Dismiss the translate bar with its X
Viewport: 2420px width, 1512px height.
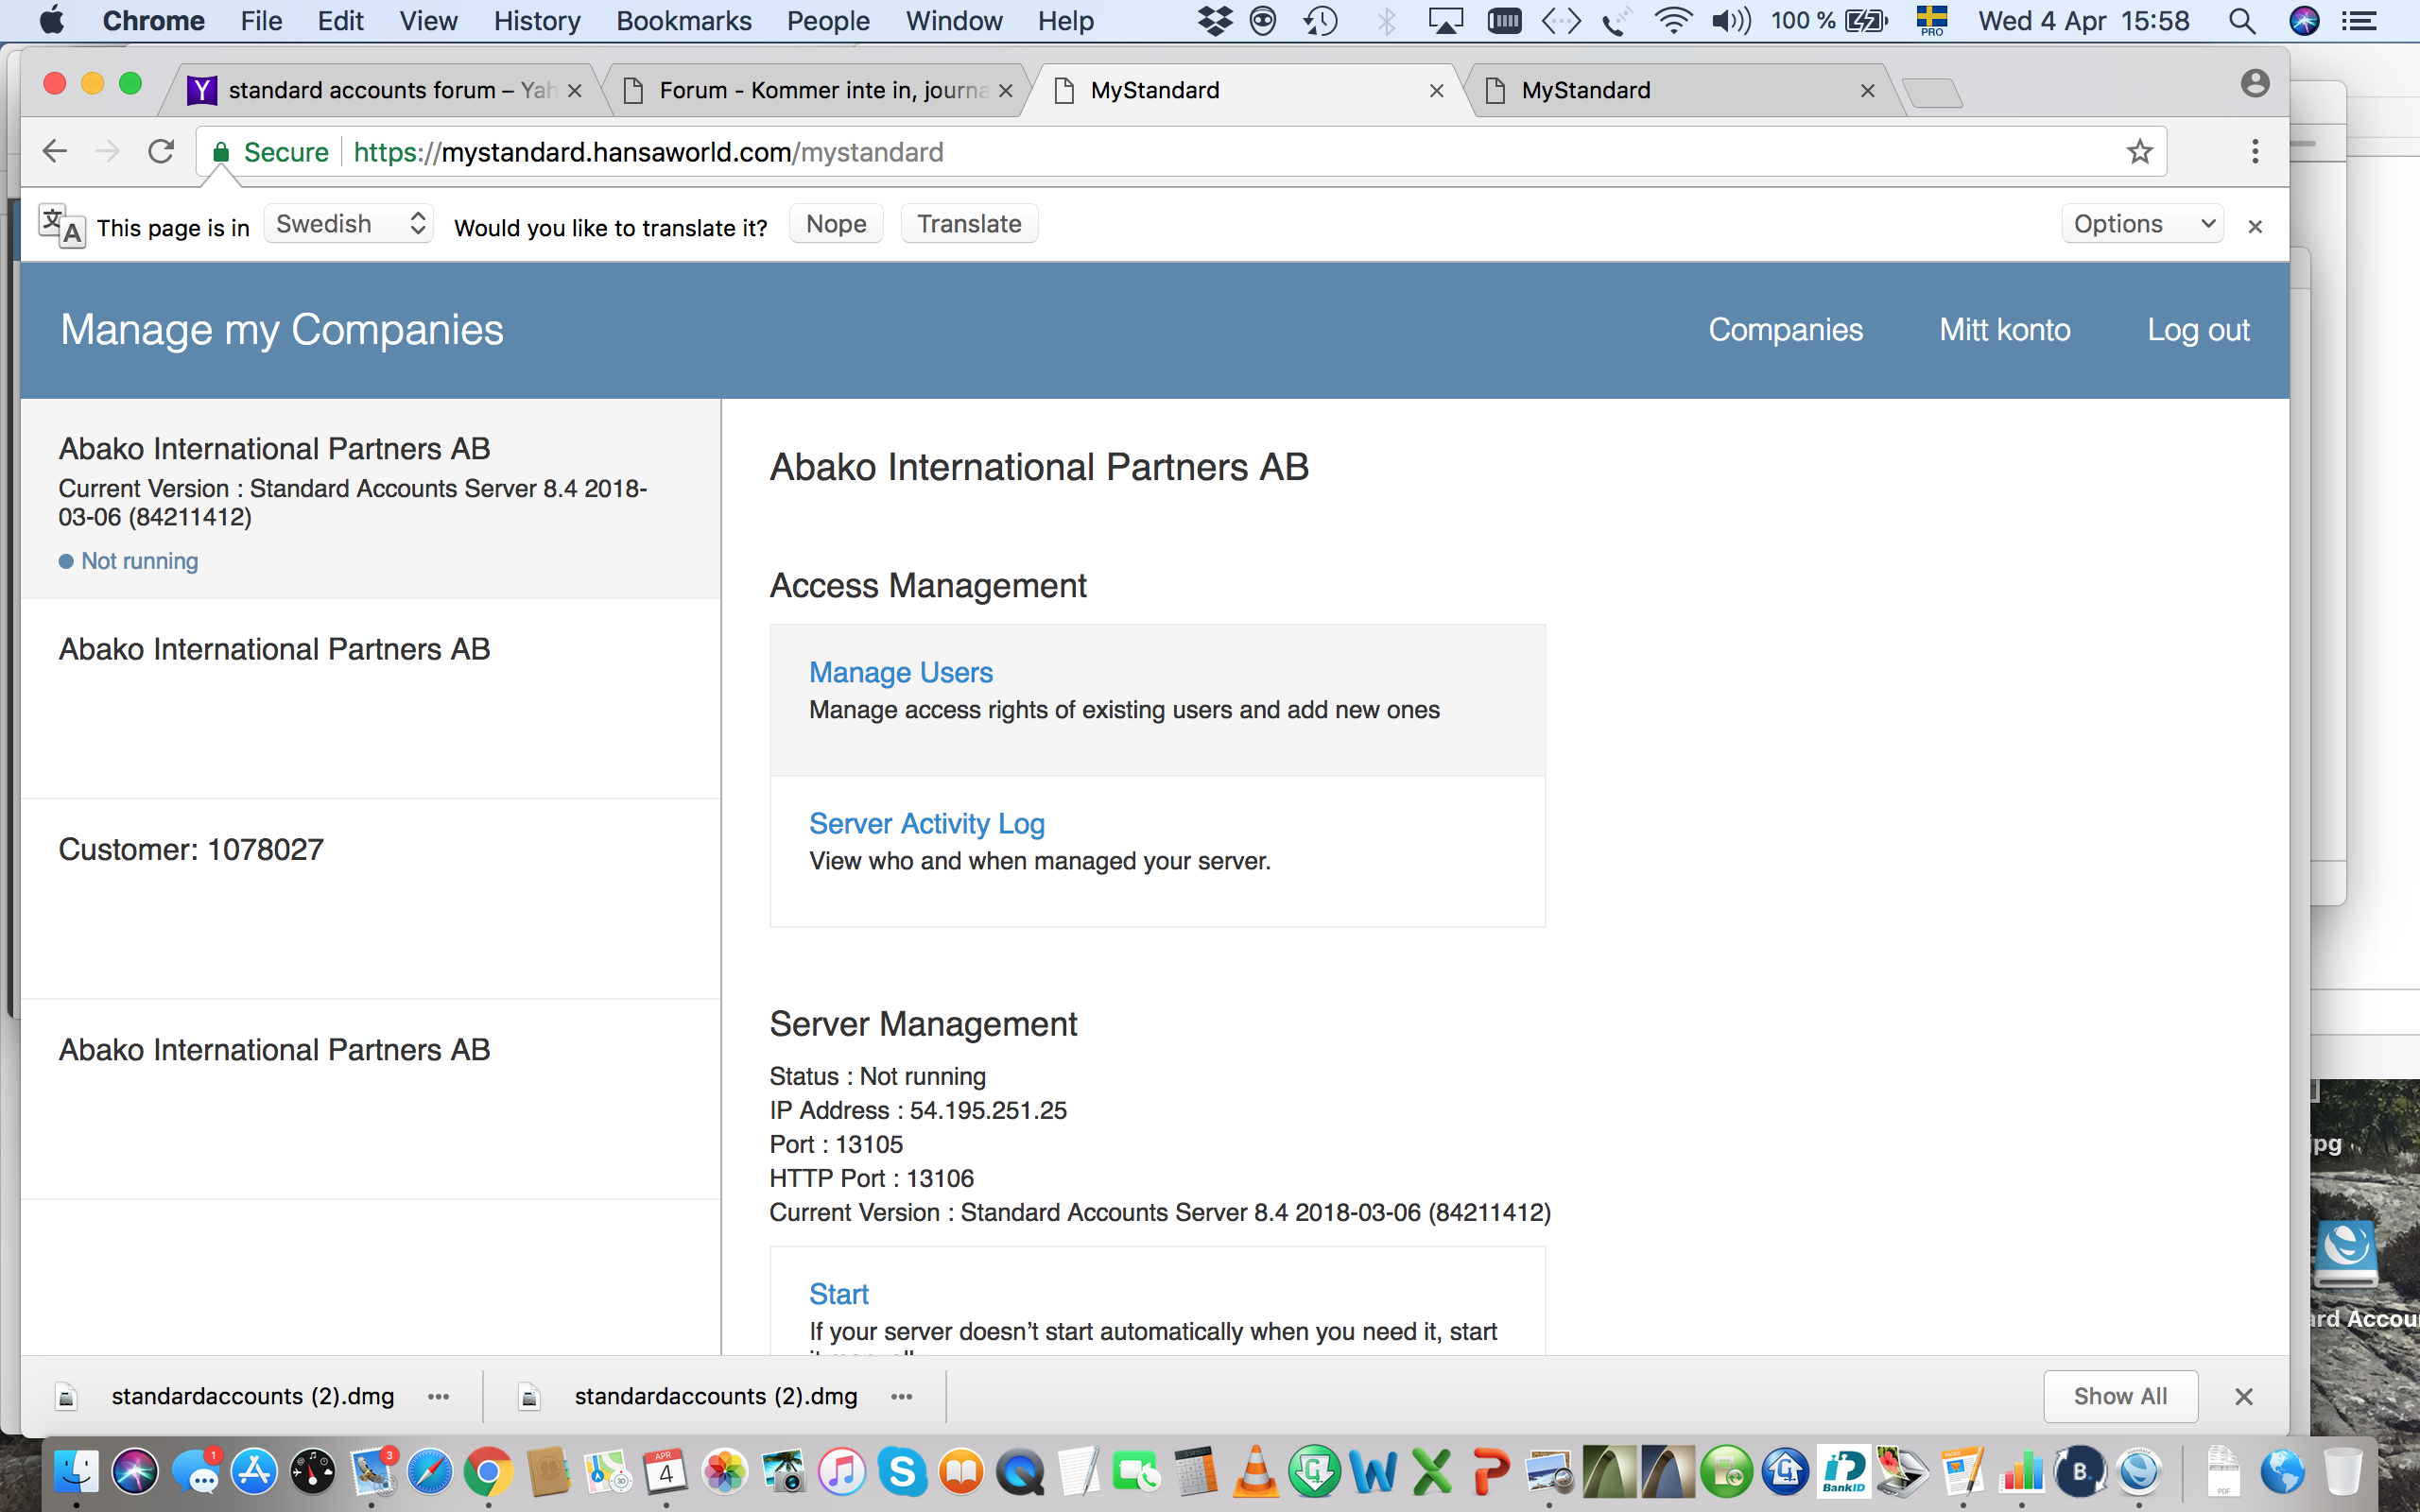tap(2254, 226)
